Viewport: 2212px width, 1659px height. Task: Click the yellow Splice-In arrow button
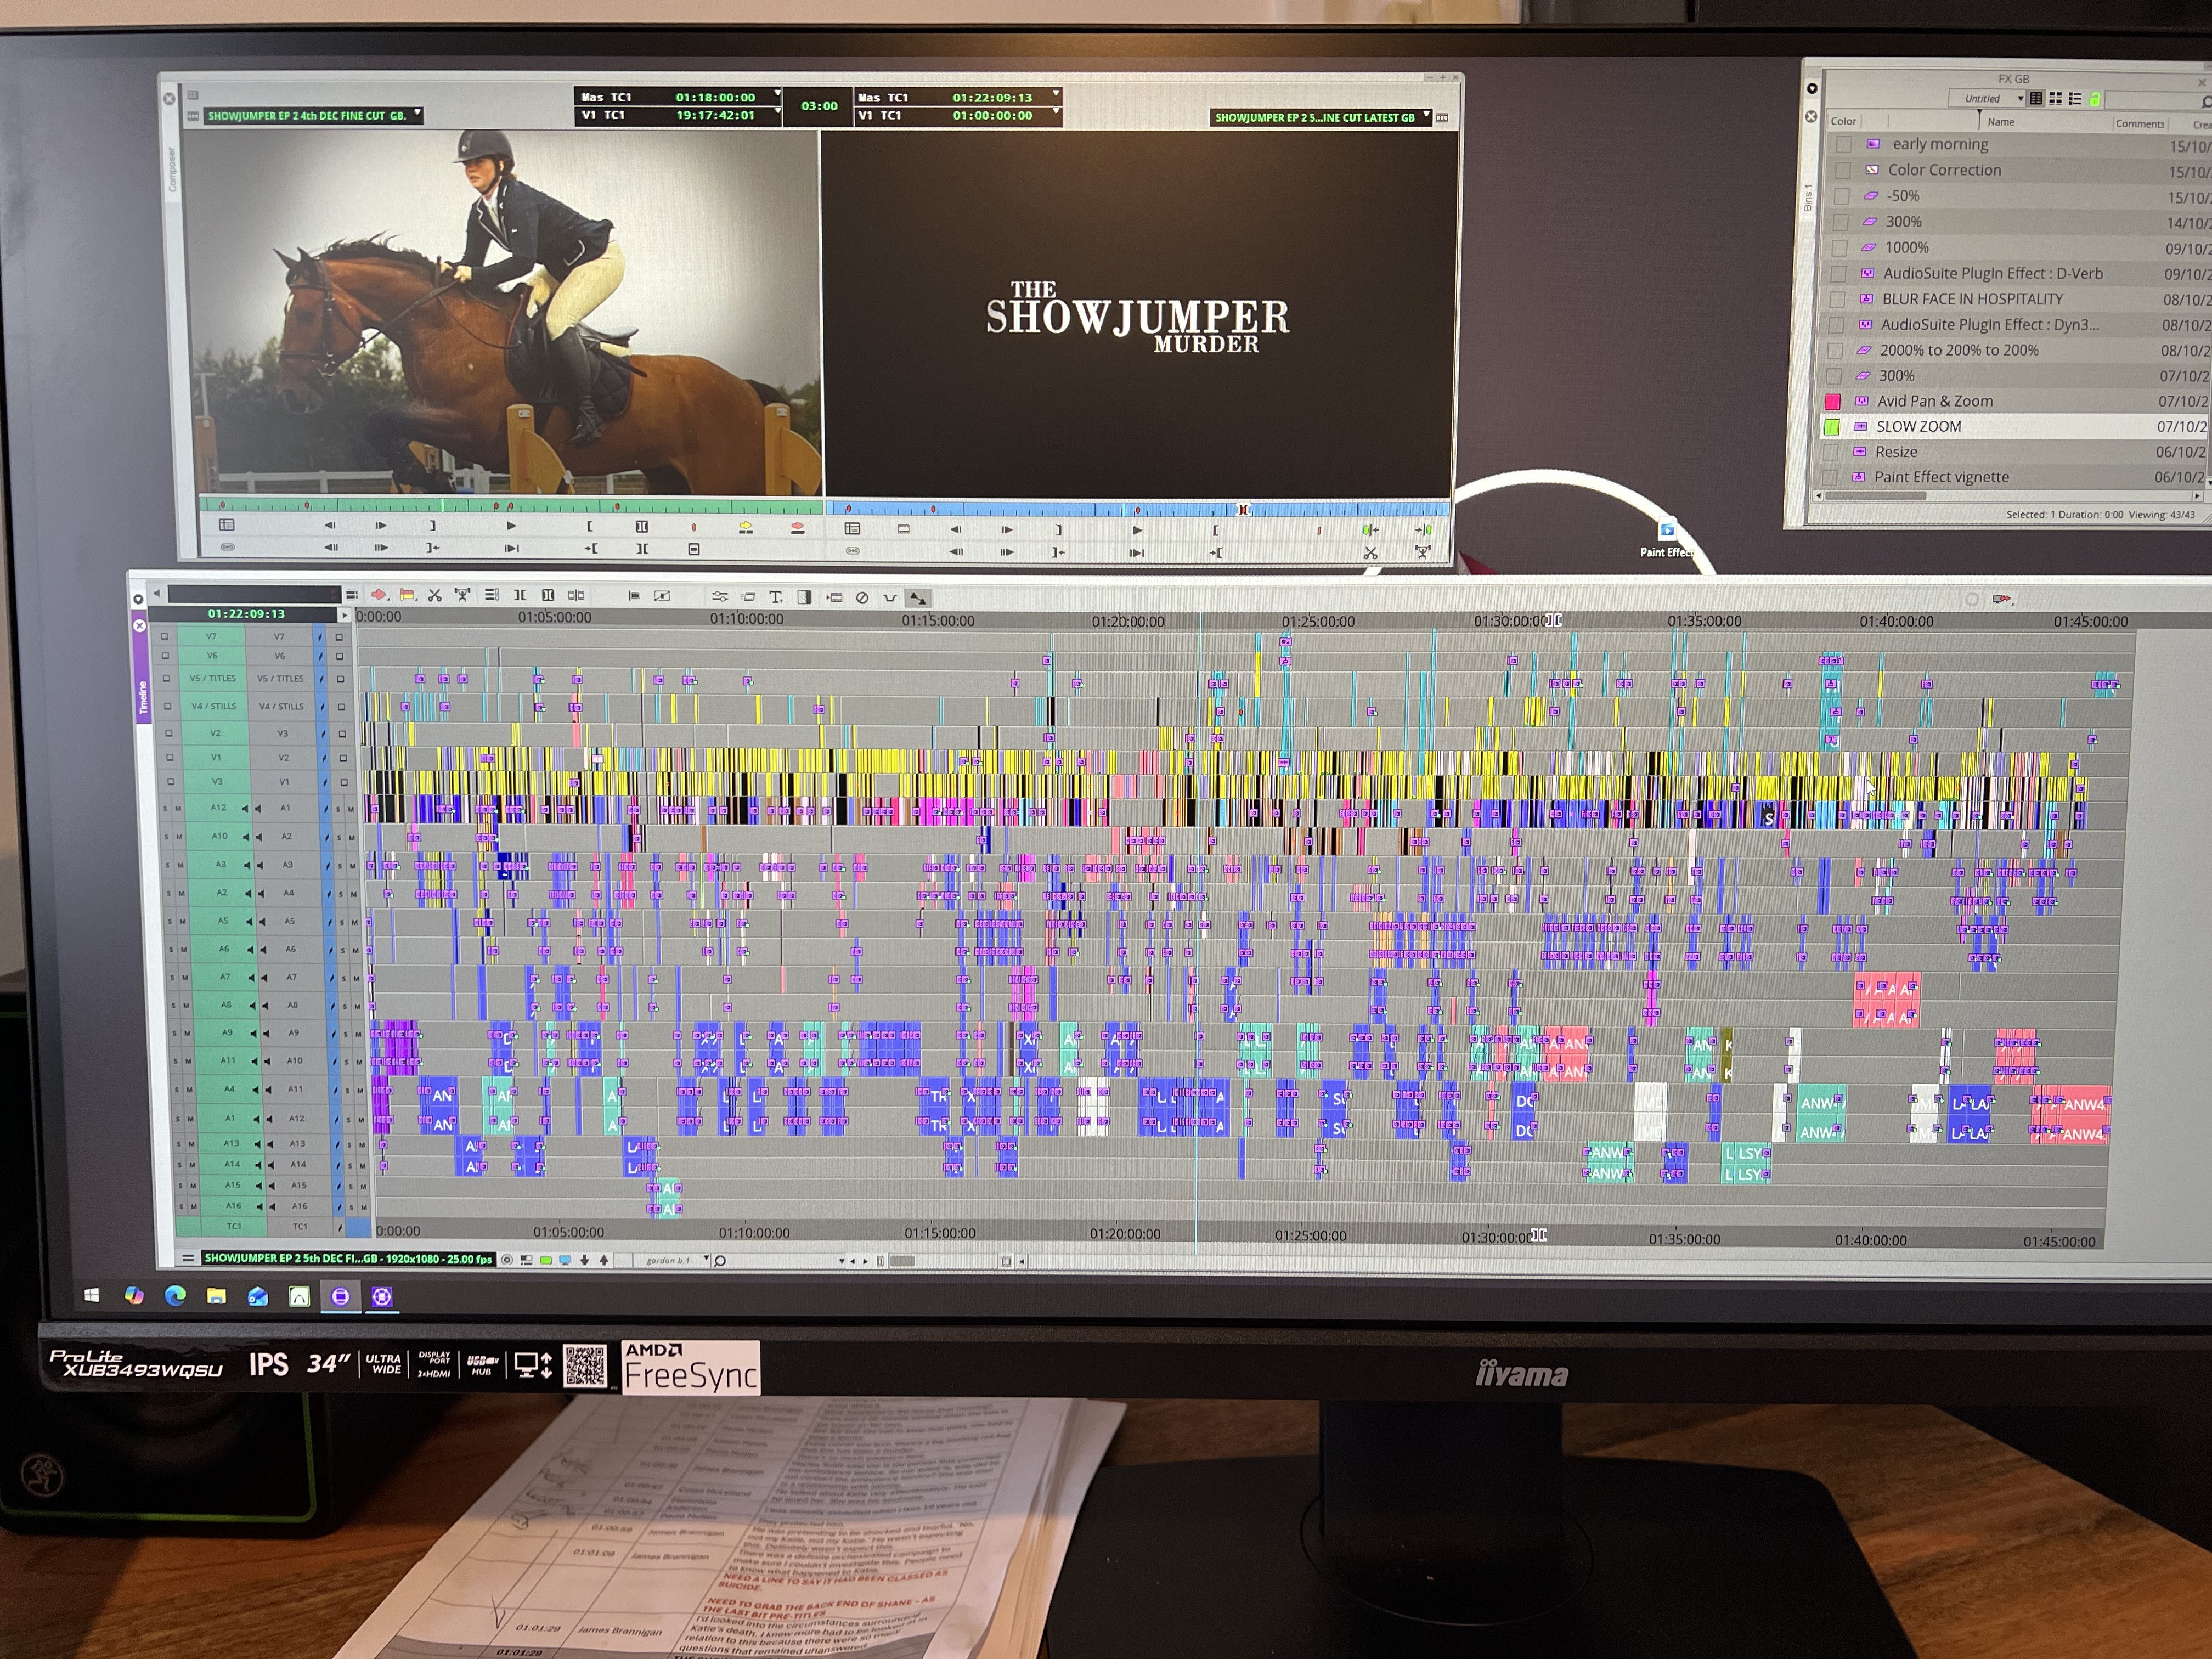(746, 527)
